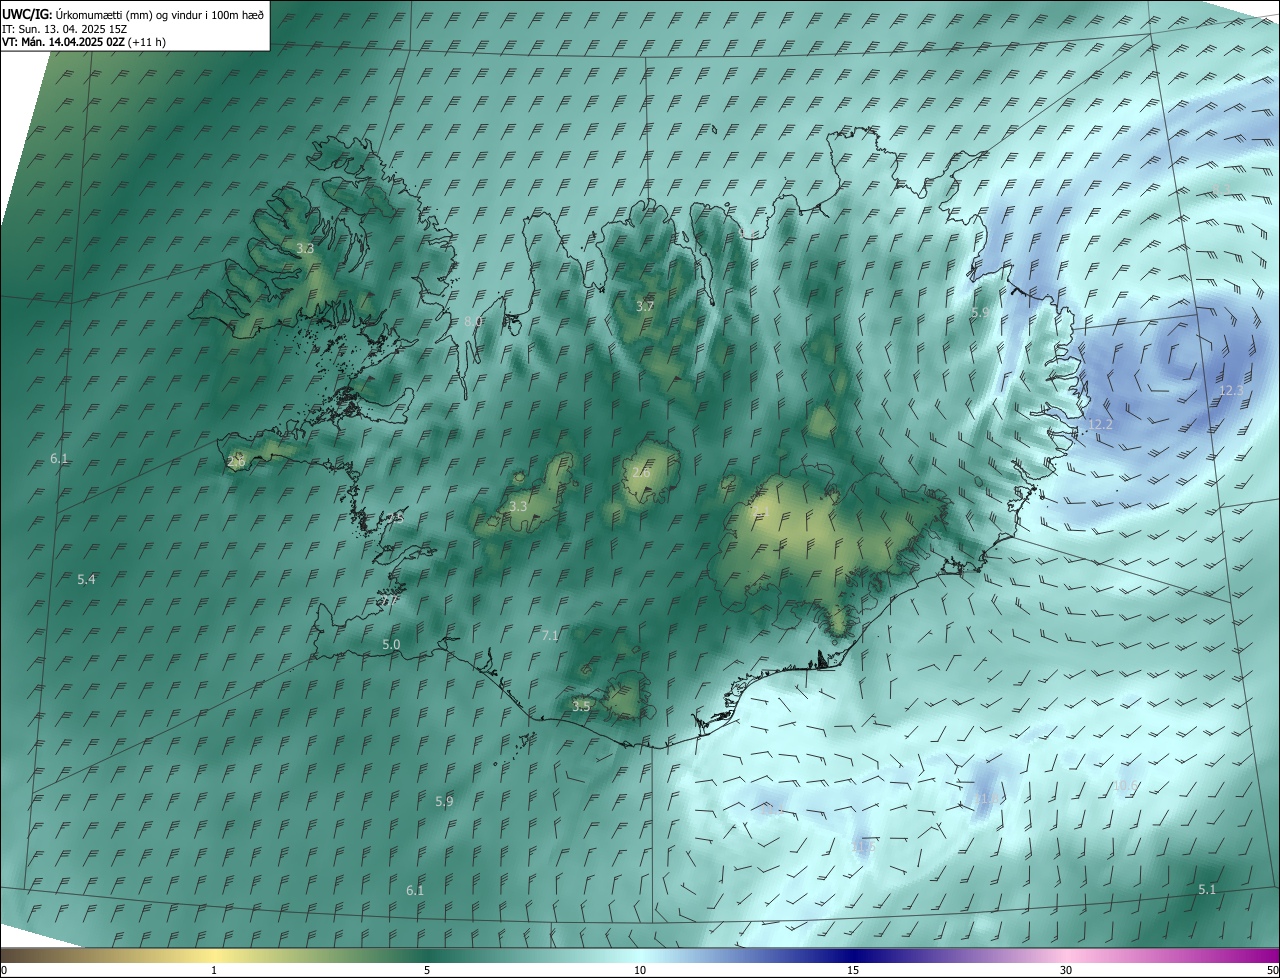Click the "15" tick on the color scale
The width and height of the screenshot is (1280, 978).
[x=853, y=970]
